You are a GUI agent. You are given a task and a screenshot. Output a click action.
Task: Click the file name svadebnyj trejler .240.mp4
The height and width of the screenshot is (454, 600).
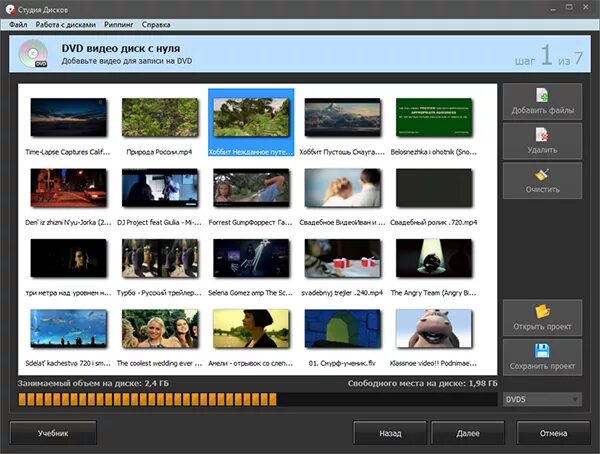click(342, 293)
